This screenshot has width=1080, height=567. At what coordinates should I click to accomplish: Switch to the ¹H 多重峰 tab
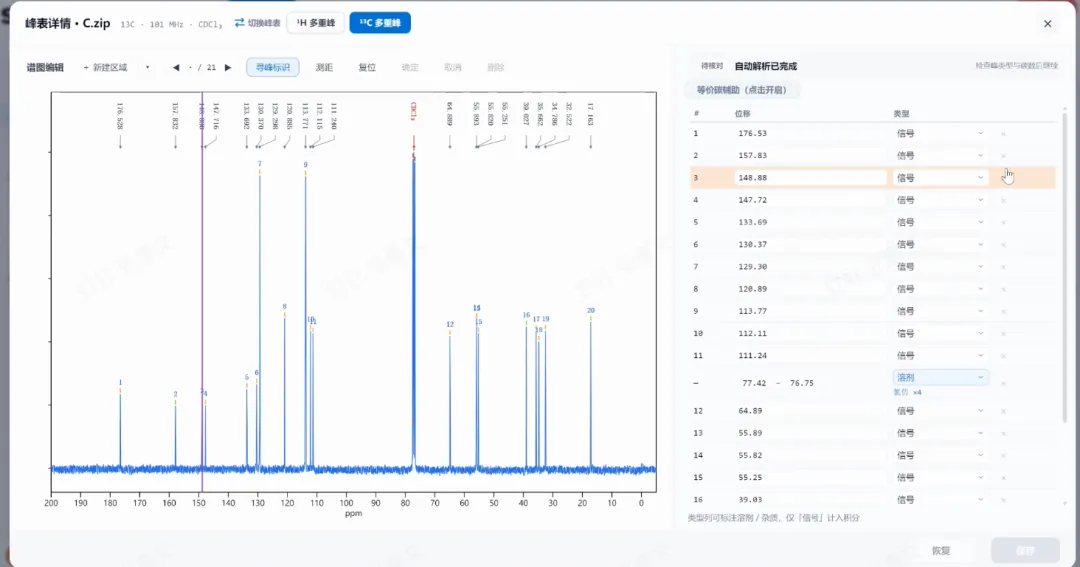point(315,23)
